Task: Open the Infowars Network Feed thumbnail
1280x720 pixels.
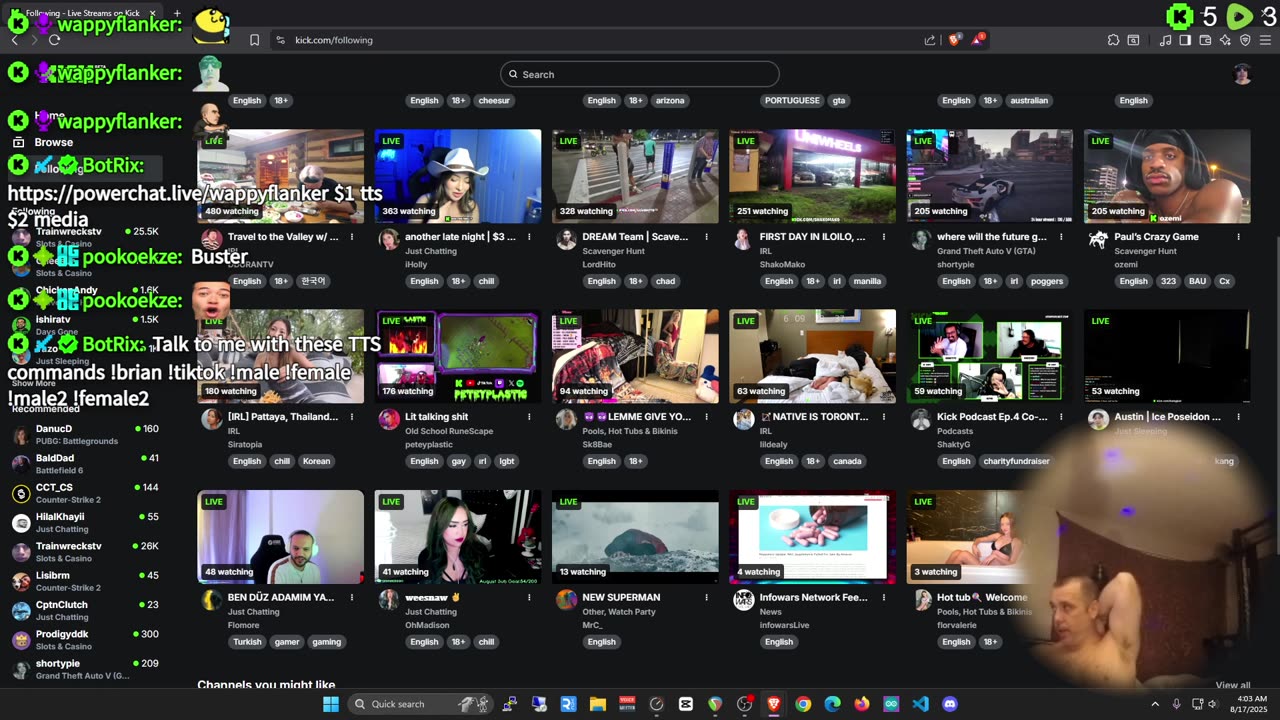Action: (812, 537)
